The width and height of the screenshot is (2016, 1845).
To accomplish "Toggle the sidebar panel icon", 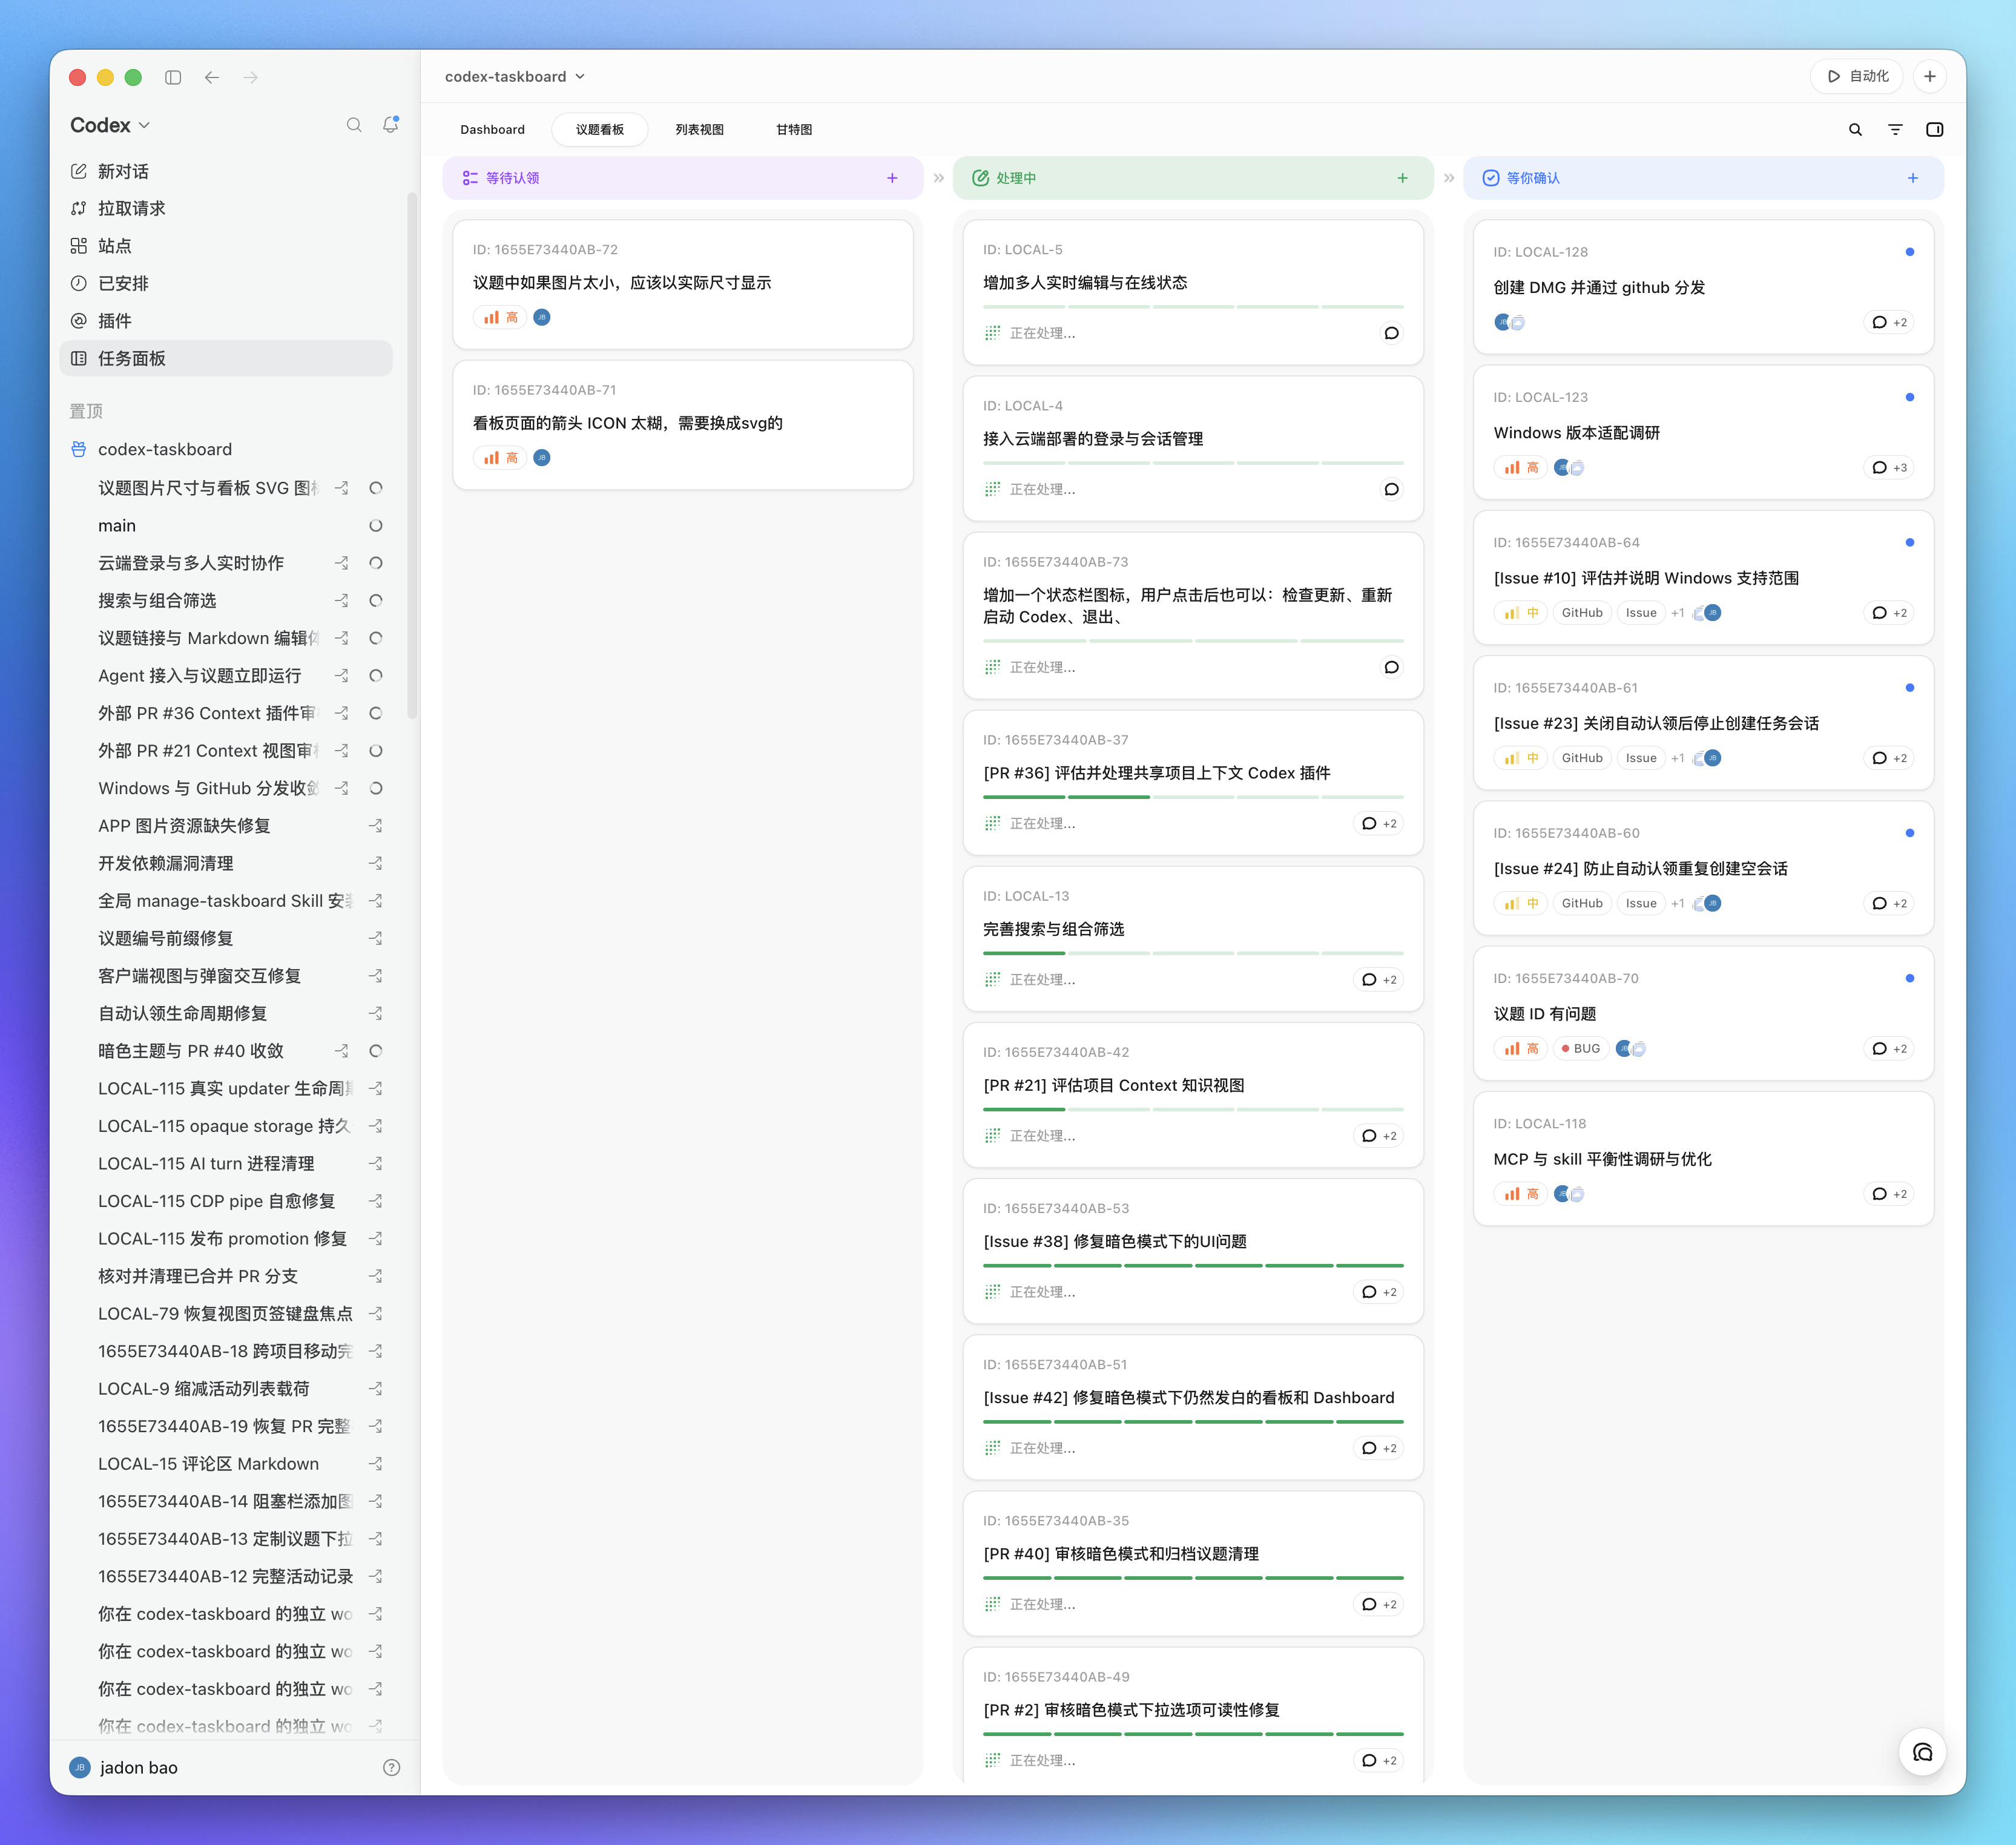I will (173, 77).
